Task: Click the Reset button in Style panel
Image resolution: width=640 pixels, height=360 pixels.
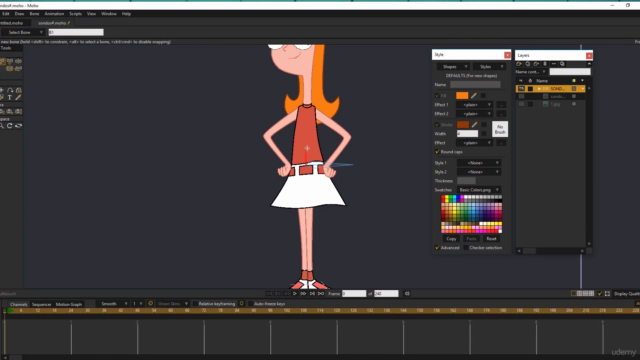Action: (x=491, y=239)
